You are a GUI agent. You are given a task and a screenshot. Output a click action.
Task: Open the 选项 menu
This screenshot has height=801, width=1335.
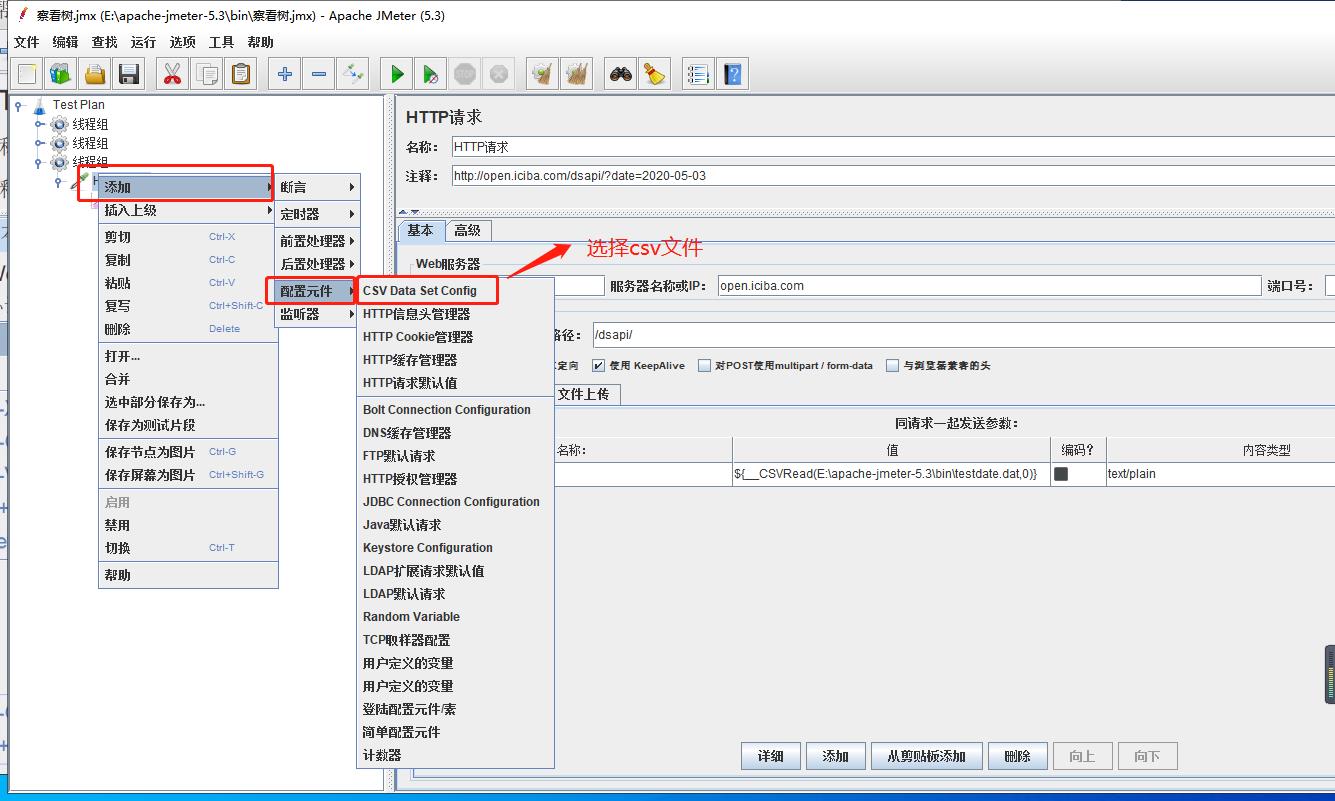click(183, 42)
